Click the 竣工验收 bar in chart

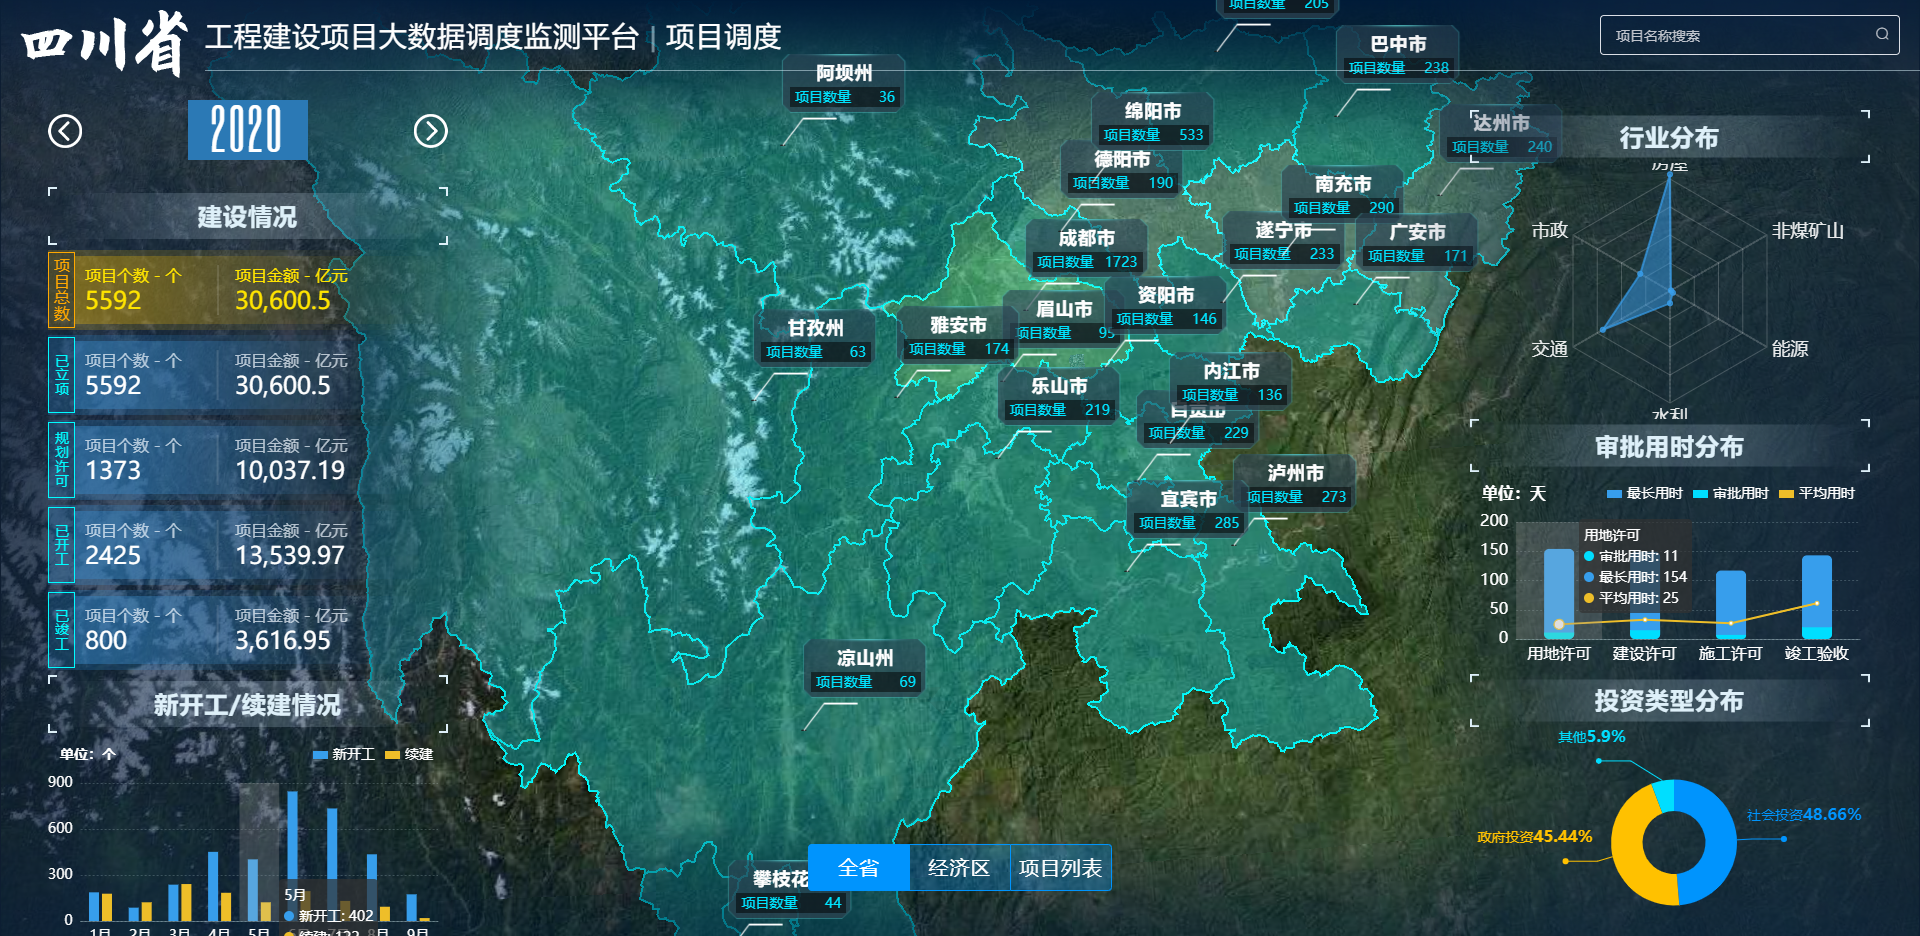click(x=1816, y=596)
